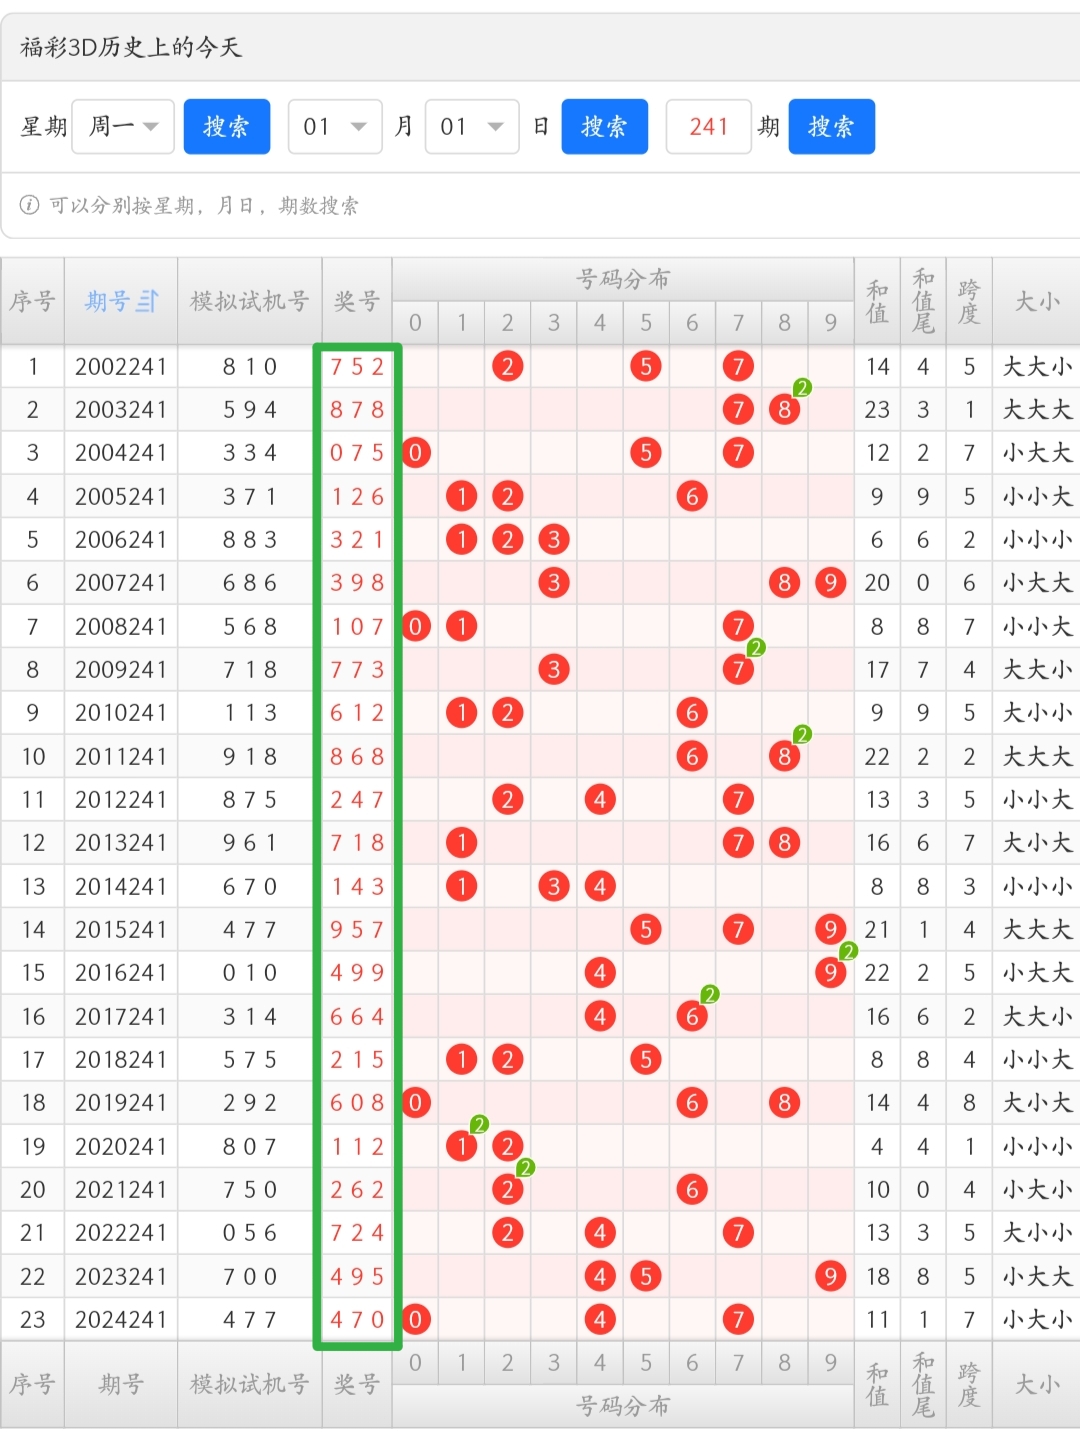Open the day dropdown before 日
Screen dimensions: 1080x1438
[x=472, y=127]
